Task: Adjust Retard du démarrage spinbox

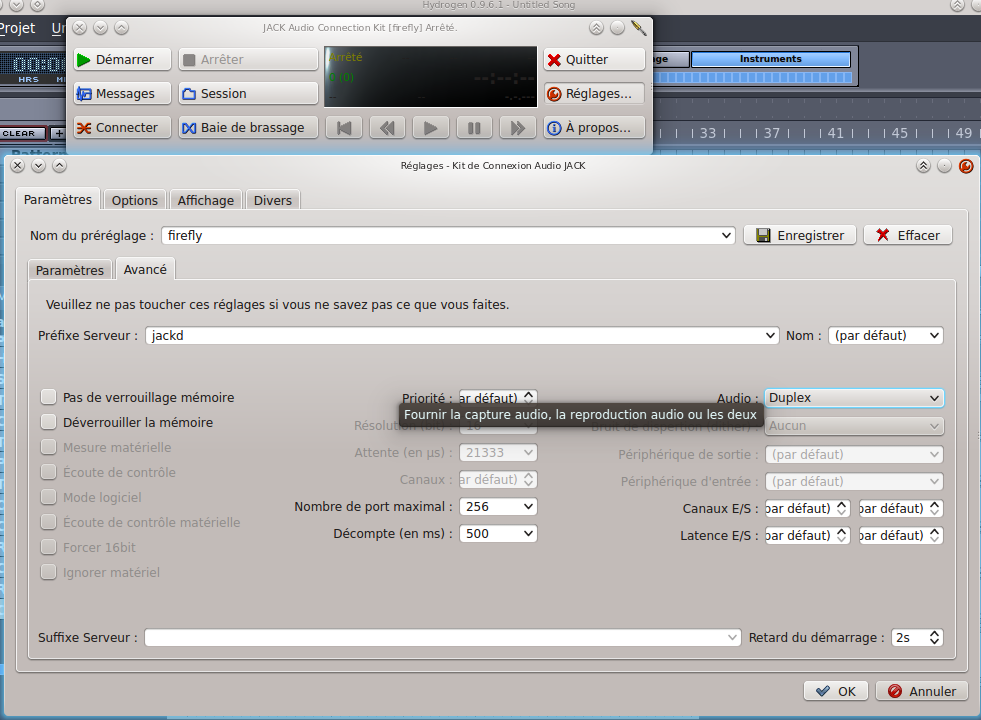Action: [917, 637]
